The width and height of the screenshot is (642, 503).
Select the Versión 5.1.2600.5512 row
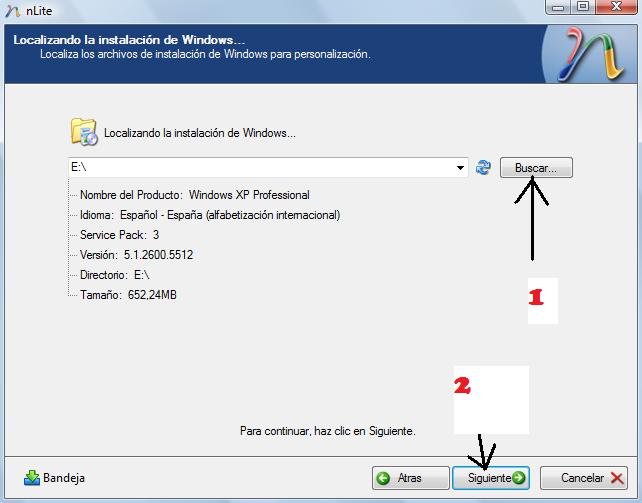[136, 255]
